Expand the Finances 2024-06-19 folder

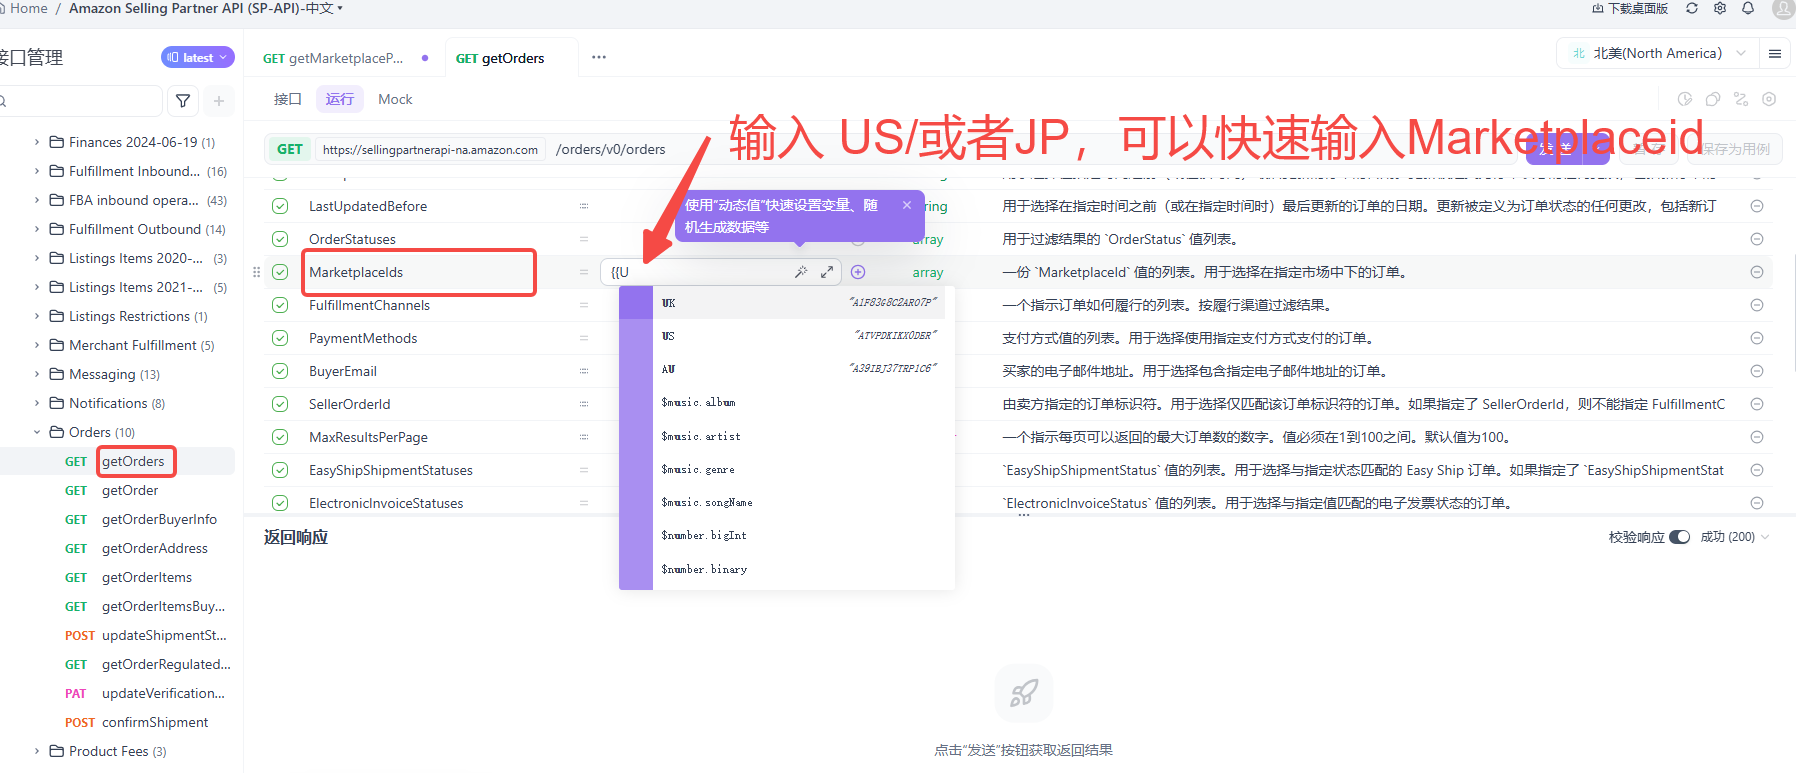tap(37, 142)
